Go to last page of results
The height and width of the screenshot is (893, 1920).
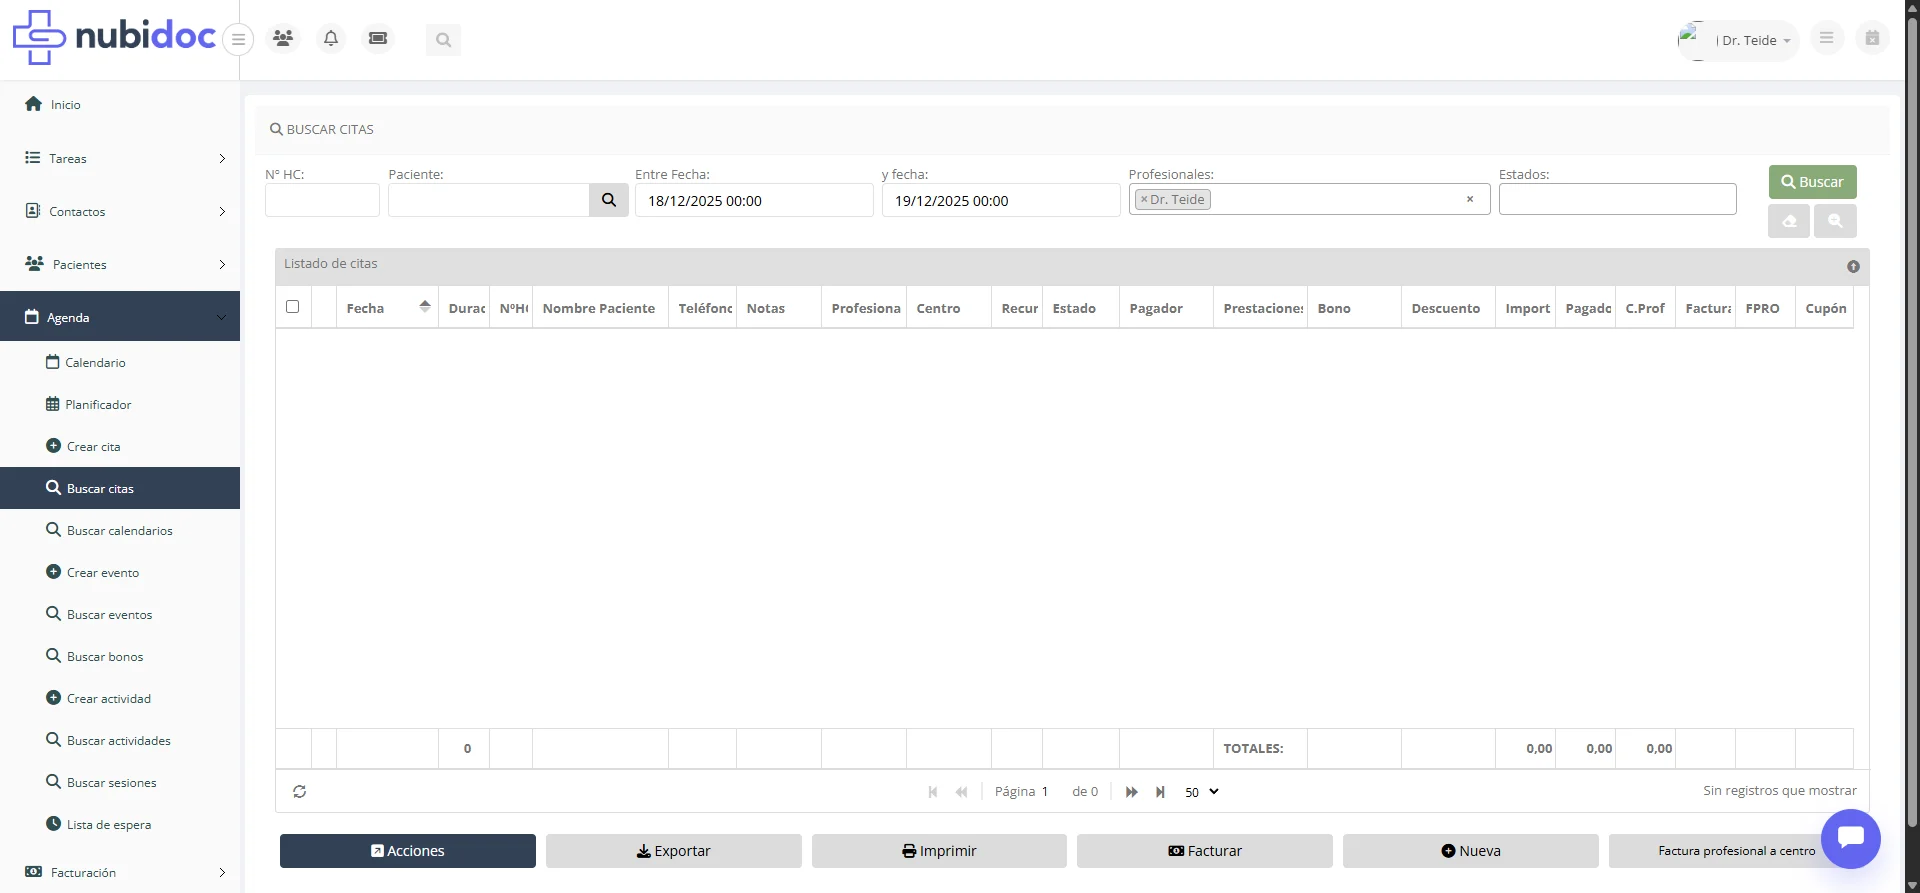[x=1160, y=792]
